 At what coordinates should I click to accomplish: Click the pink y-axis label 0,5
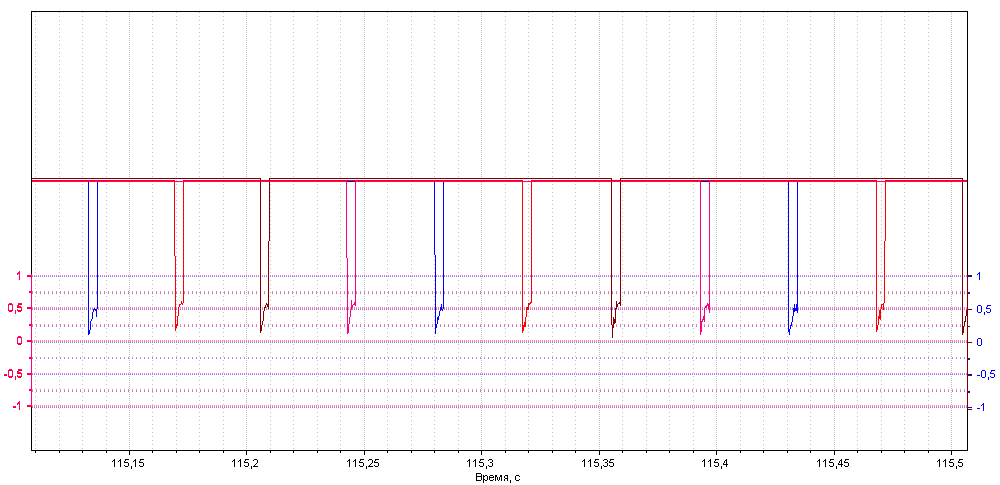click(15, 309)
